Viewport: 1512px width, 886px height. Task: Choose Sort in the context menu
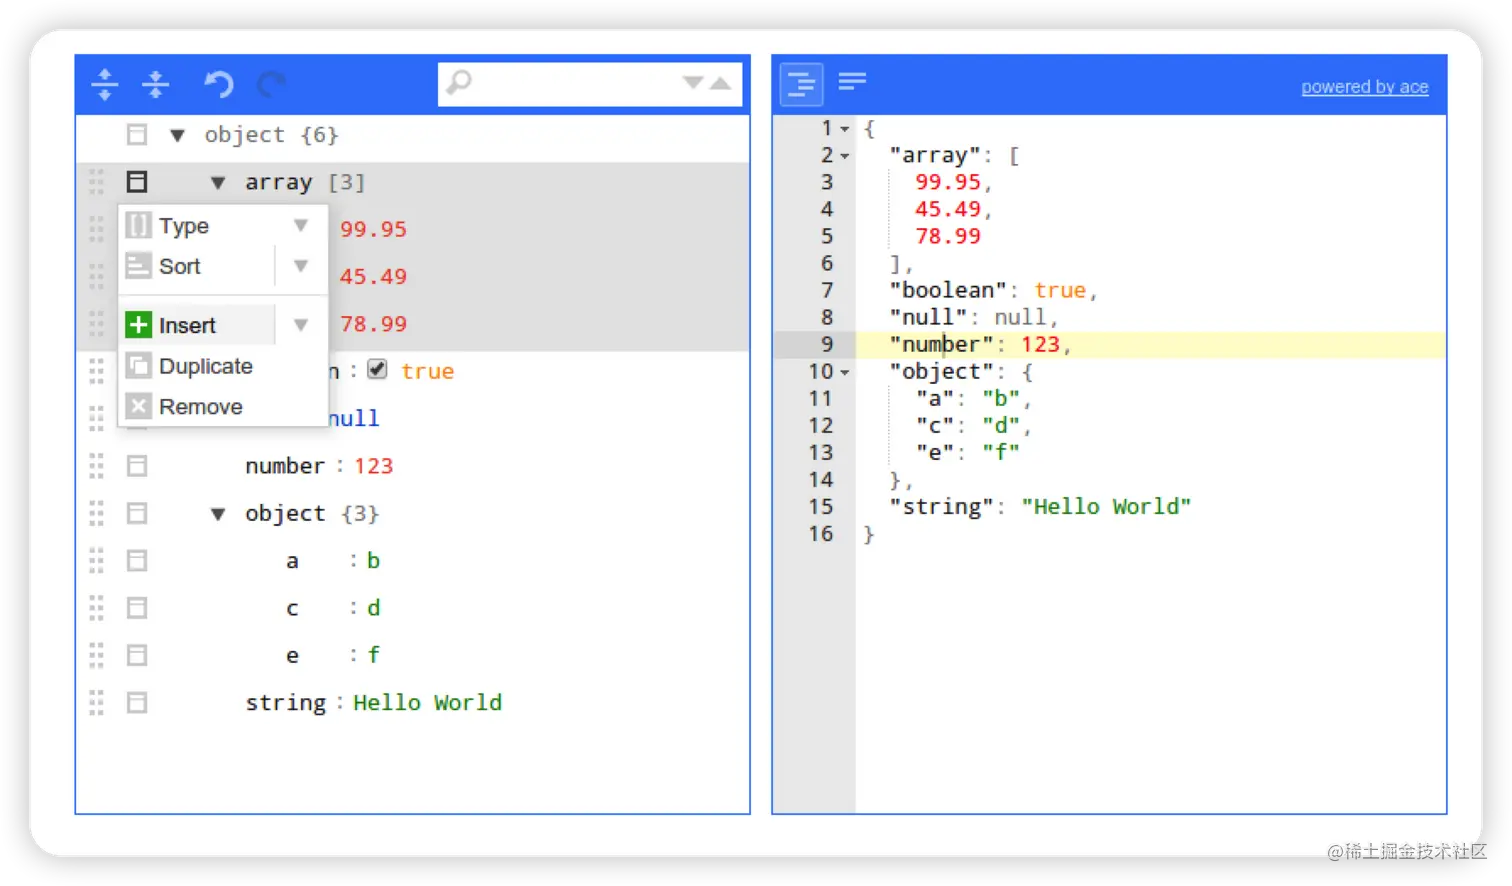[197, 266]
